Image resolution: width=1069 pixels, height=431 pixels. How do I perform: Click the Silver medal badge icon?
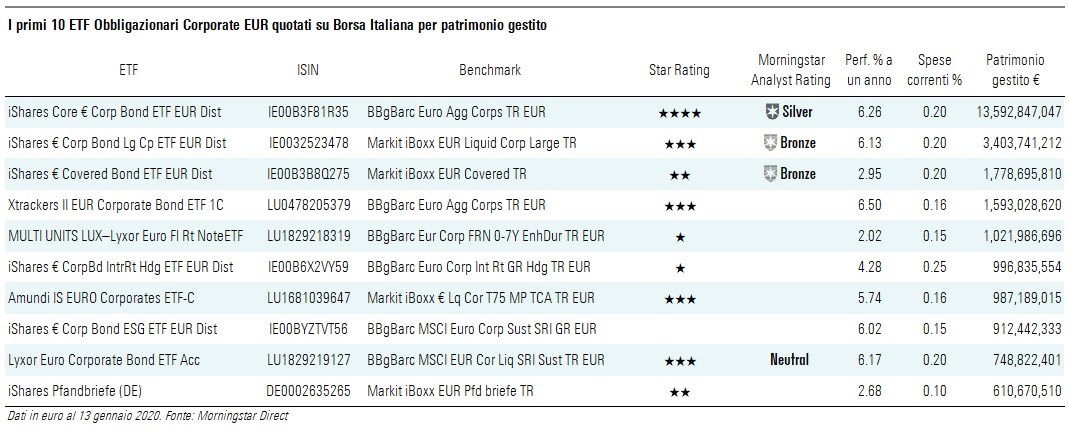point(769,112)
